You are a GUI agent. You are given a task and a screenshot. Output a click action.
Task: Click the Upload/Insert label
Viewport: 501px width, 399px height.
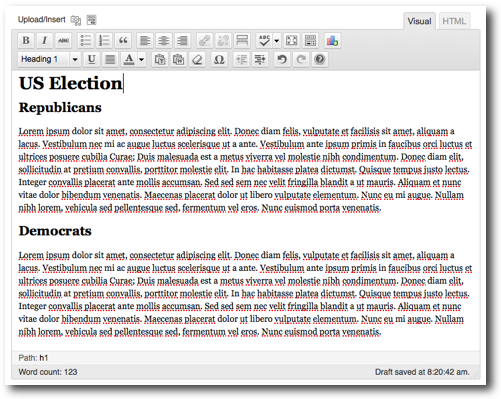(42, 20)
